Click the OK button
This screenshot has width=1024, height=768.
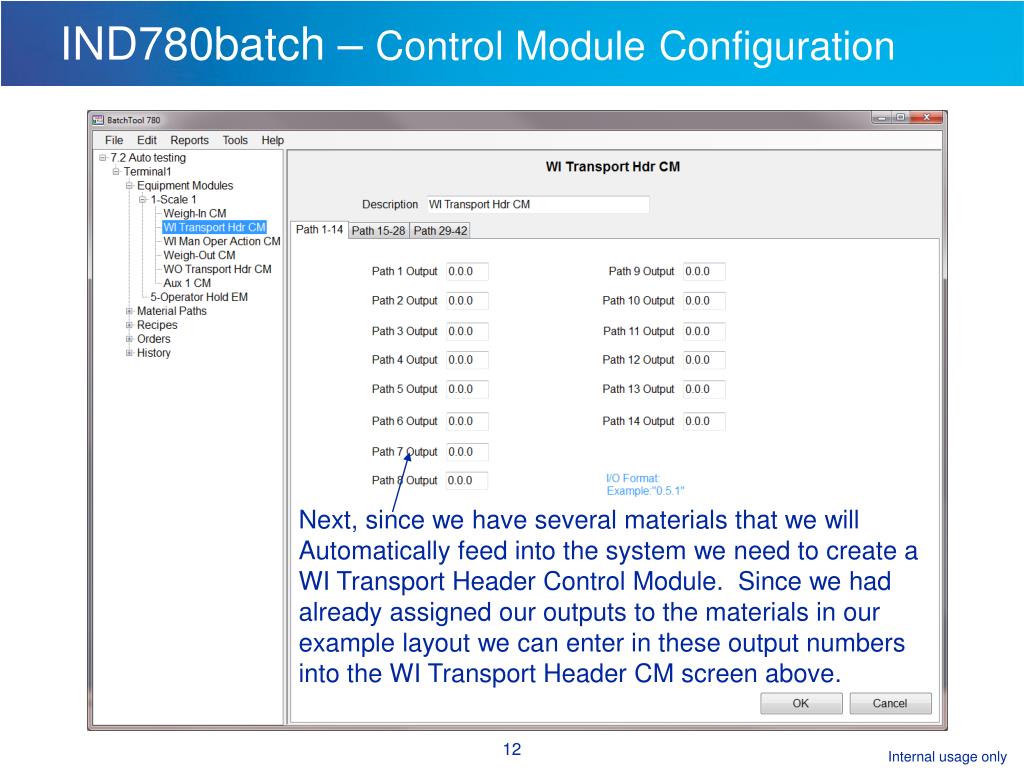click(x=801, y=703)
